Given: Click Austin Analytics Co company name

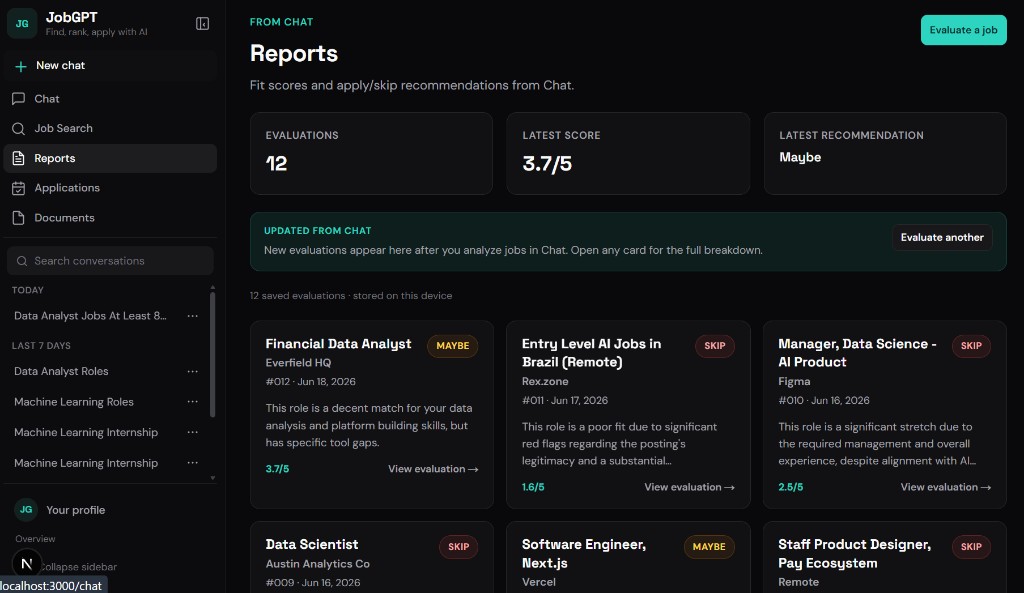Looking at the screenshot, I should click(317, 564).
